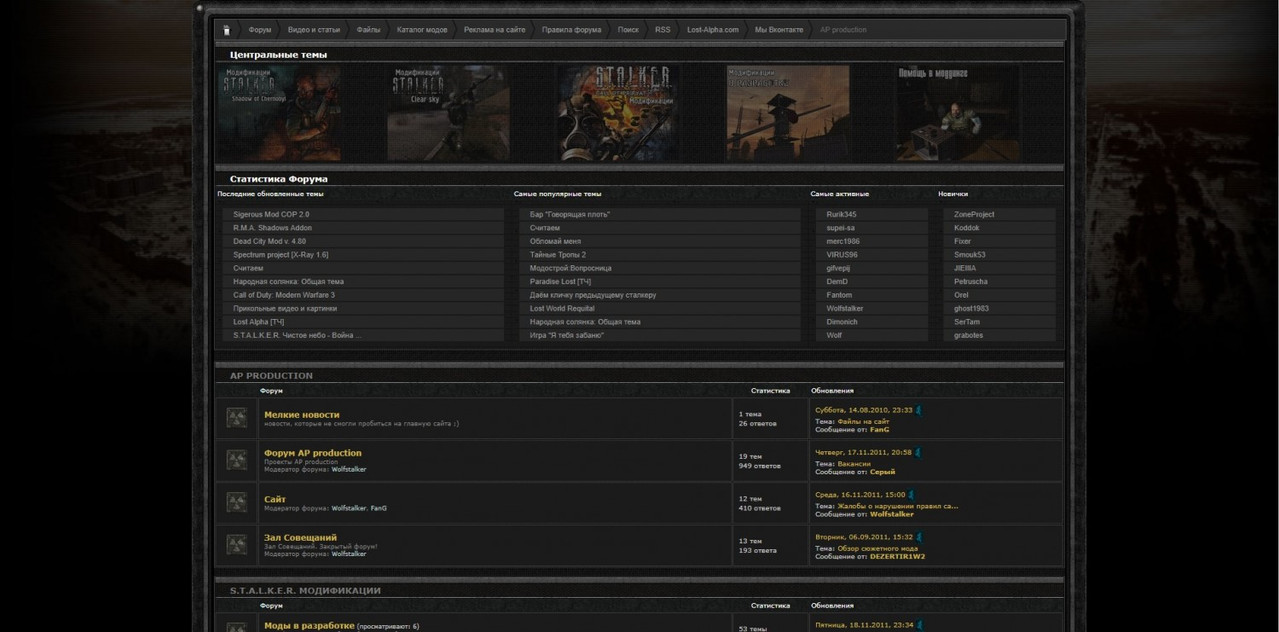Open Бар "Говорящая плоть" popular topic
Image resolution: width=1279 pixels, height=632 pixels.
570,214
